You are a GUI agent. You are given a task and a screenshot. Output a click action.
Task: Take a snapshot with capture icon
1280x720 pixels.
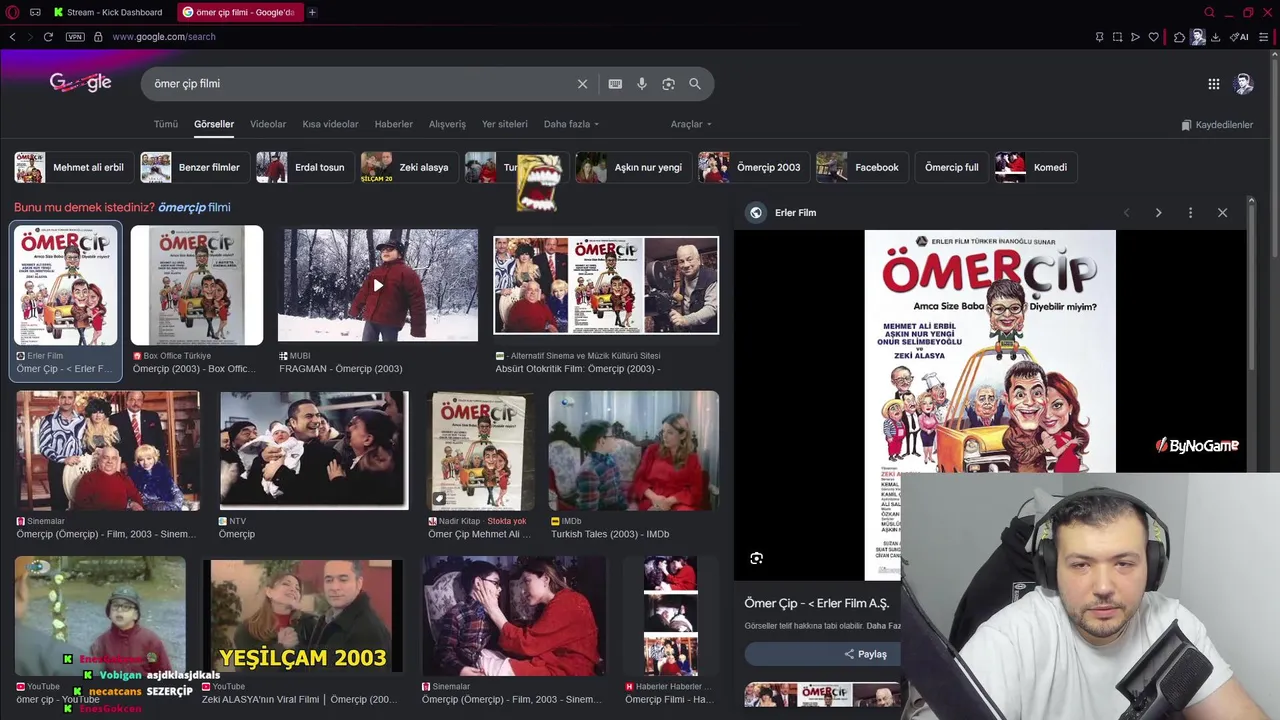tap(1117, 37)
